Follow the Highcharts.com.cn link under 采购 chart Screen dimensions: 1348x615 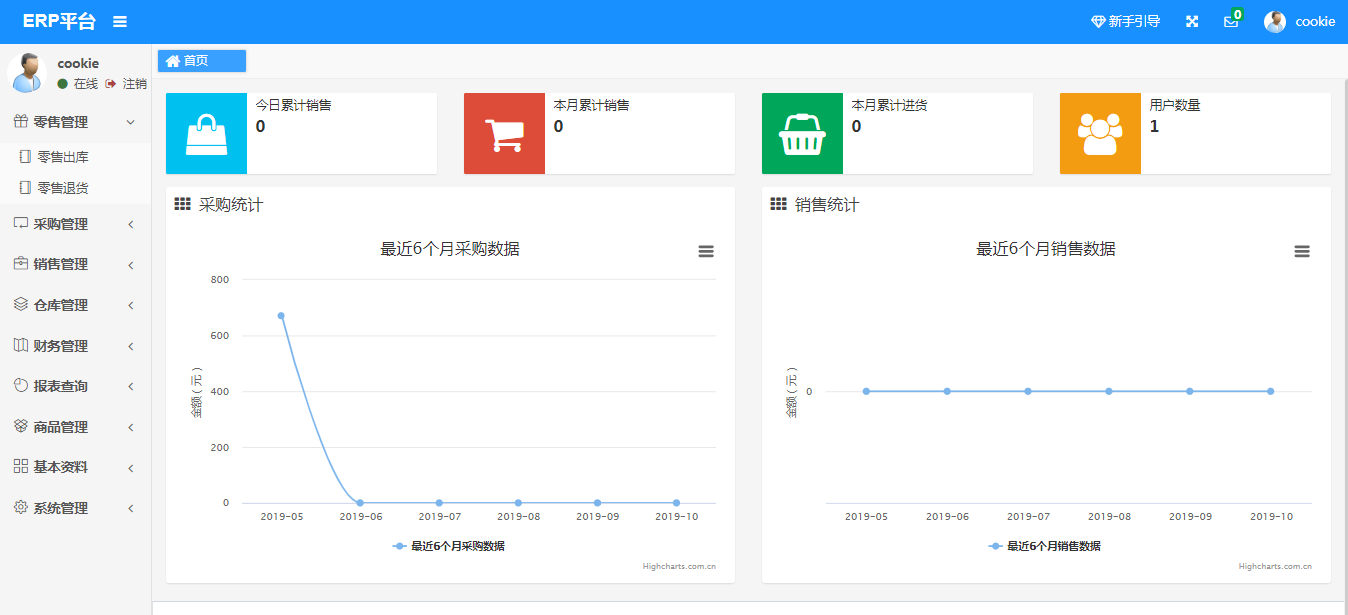click(x=679, y=566)
